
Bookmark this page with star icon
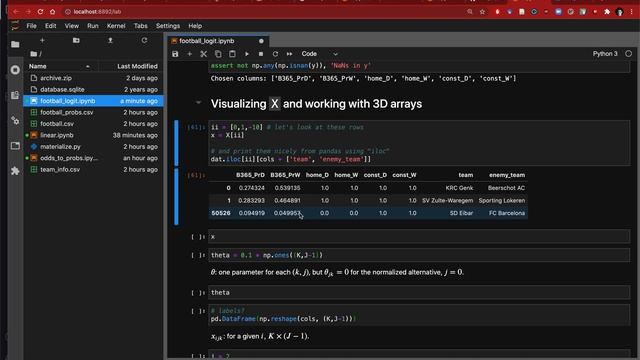482,12
